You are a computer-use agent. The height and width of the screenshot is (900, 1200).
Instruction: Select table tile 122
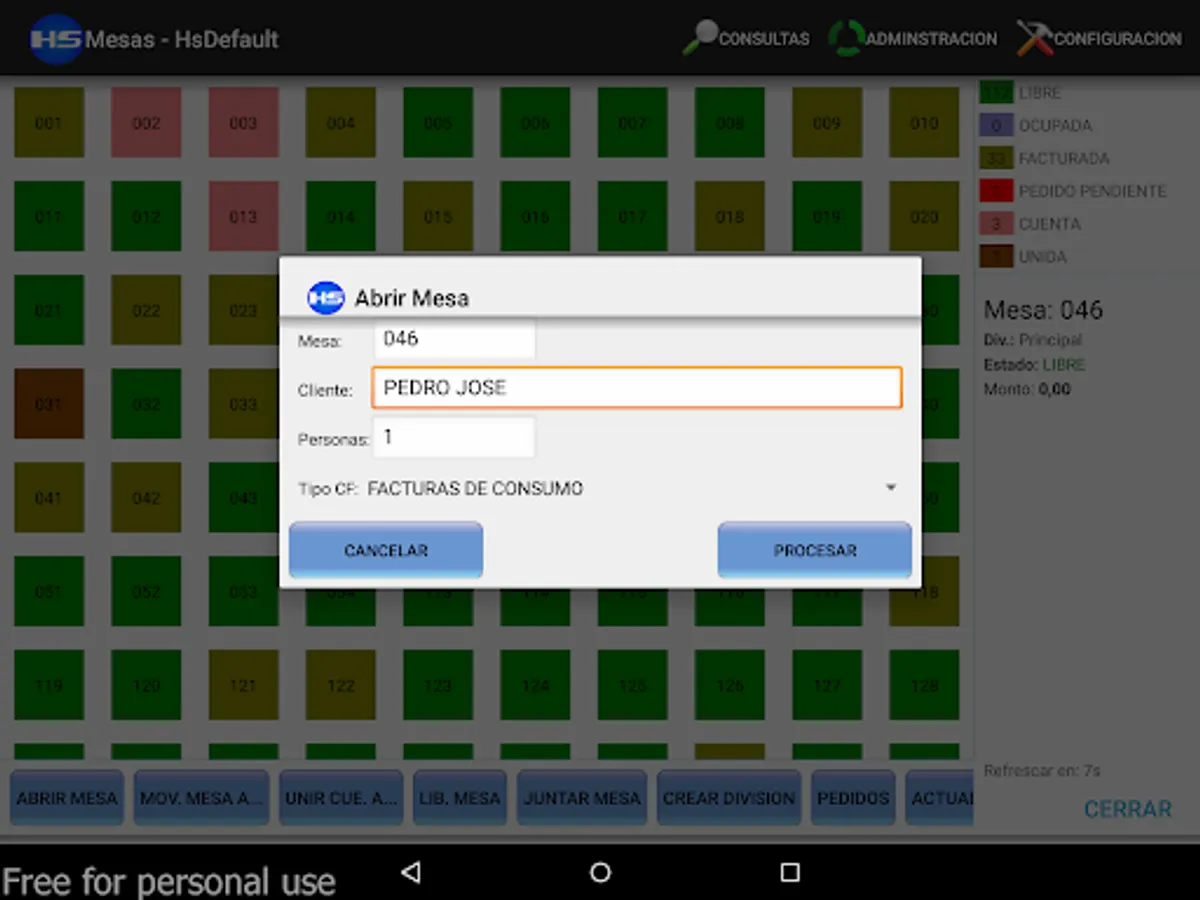click(341, 685)
